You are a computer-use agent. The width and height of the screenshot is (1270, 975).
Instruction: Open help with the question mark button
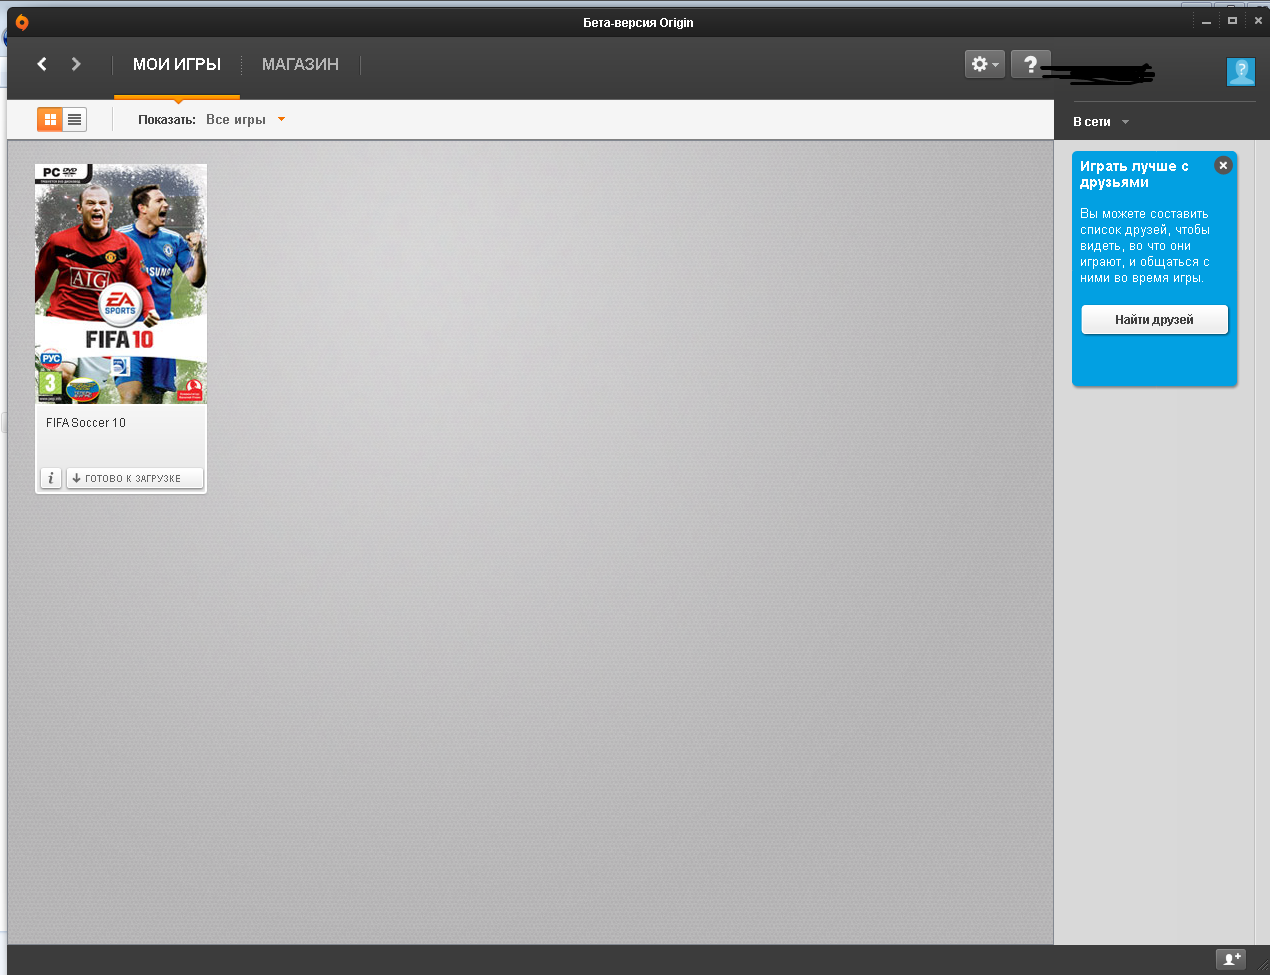1030,64
